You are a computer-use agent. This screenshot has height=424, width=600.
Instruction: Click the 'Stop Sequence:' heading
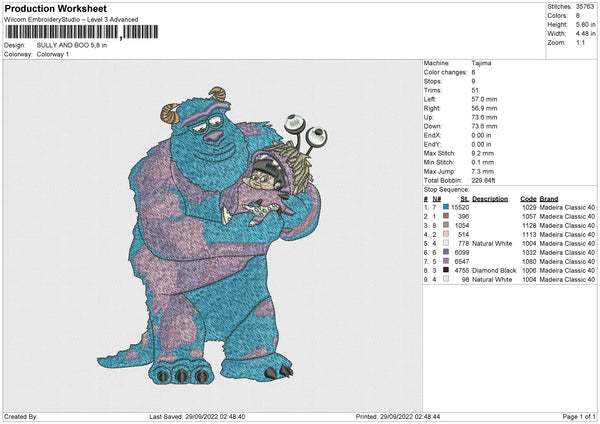pos(446,190)
